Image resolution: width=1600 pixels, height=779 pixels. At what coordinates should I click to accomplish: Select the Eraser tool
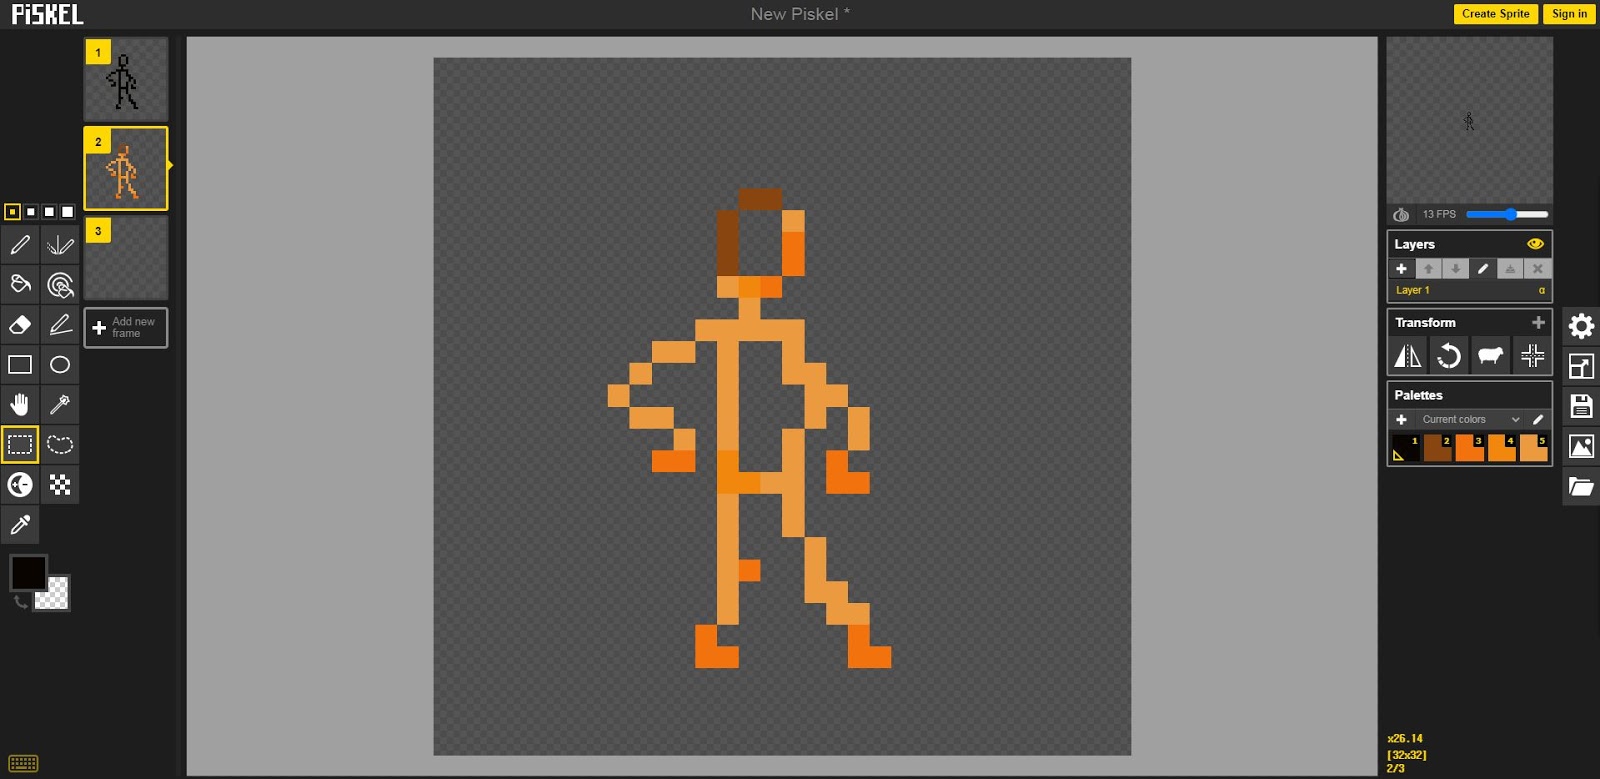tap(20, 325)
